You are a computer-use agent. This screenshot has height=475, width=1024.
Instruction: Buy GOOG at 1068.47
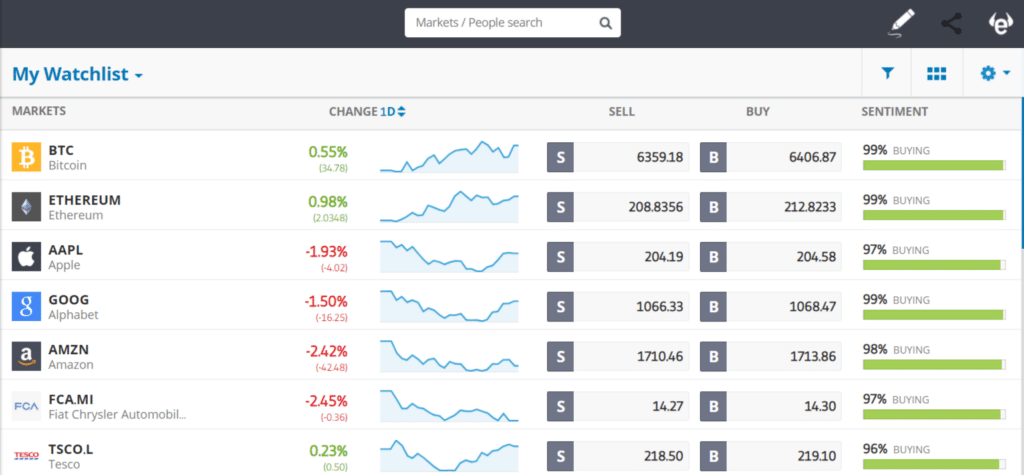pos(771,306)
